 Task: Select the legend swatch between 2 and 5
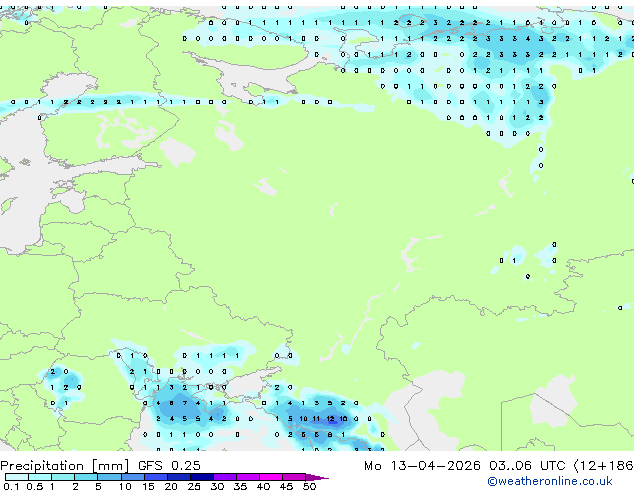(86, 477)
